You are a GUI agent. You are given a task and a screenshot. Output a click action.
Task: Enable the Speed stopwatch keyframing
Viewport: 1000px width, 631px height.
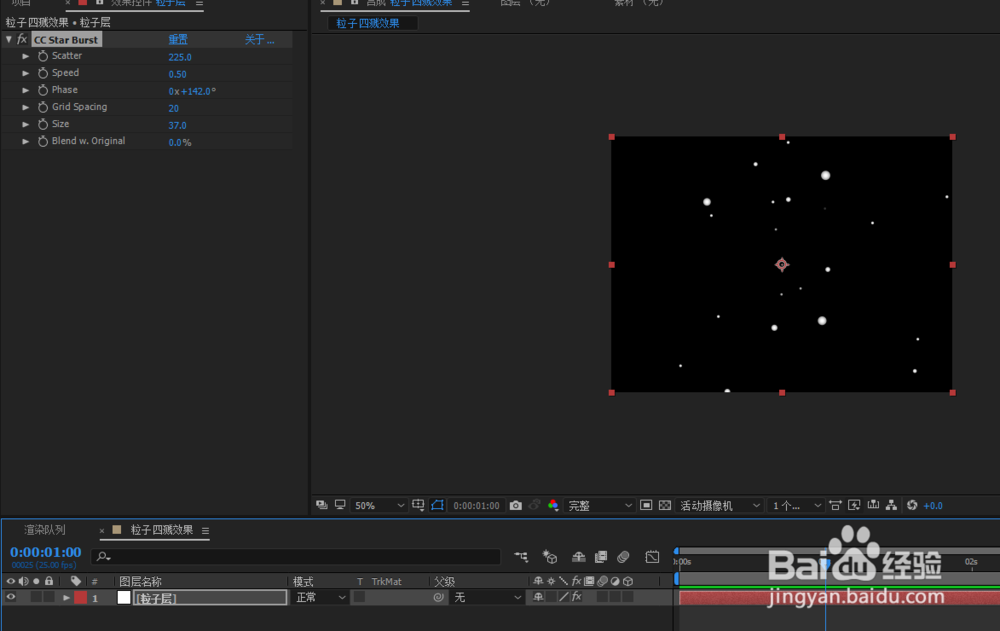[x=43, y=73]
